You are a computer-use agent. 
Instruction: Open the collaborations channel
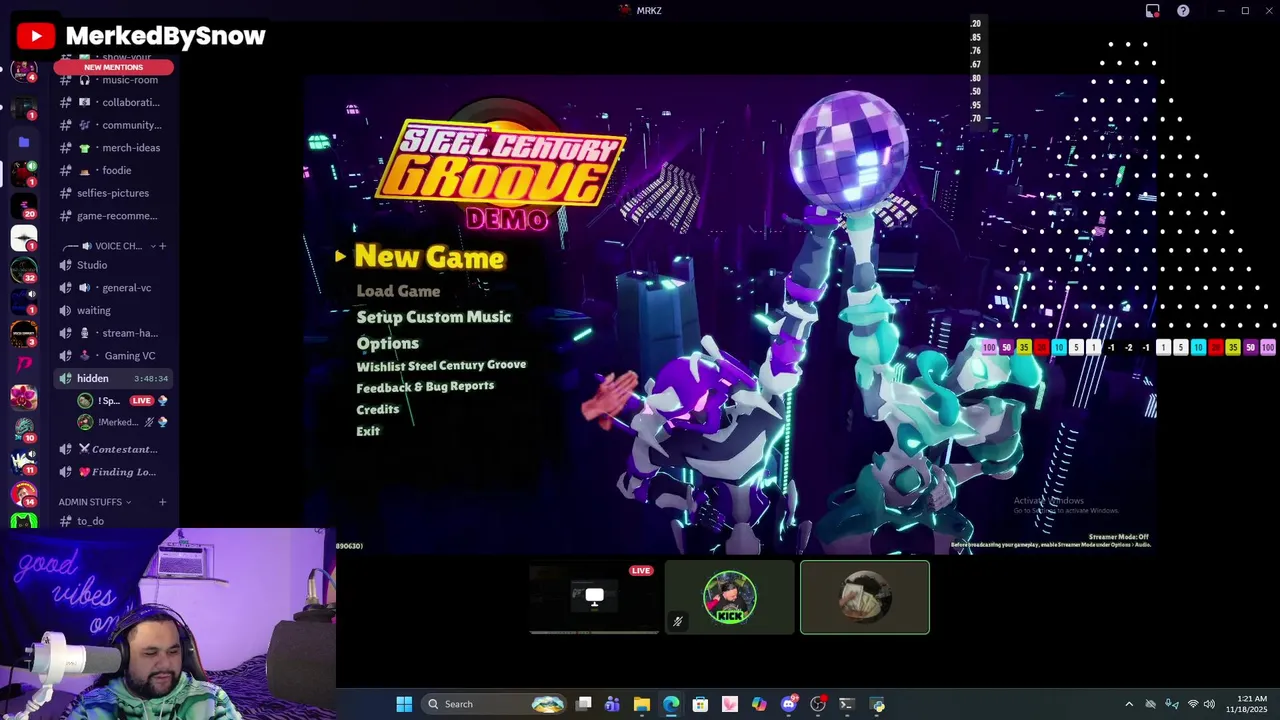tap(114, 102)
